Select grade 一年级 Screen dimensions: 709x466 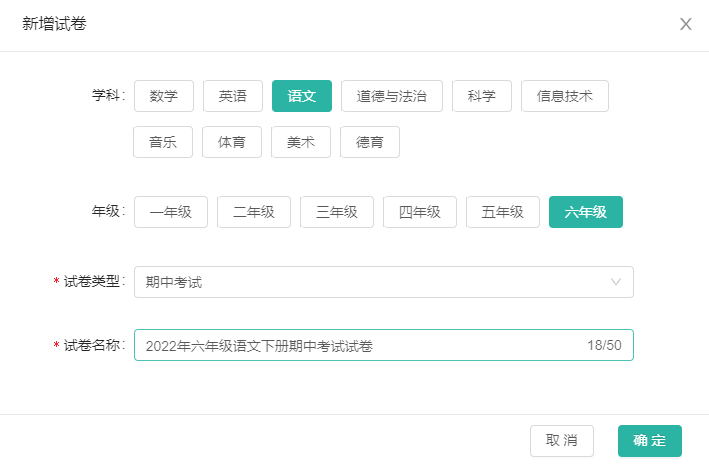tap(171, 212)
